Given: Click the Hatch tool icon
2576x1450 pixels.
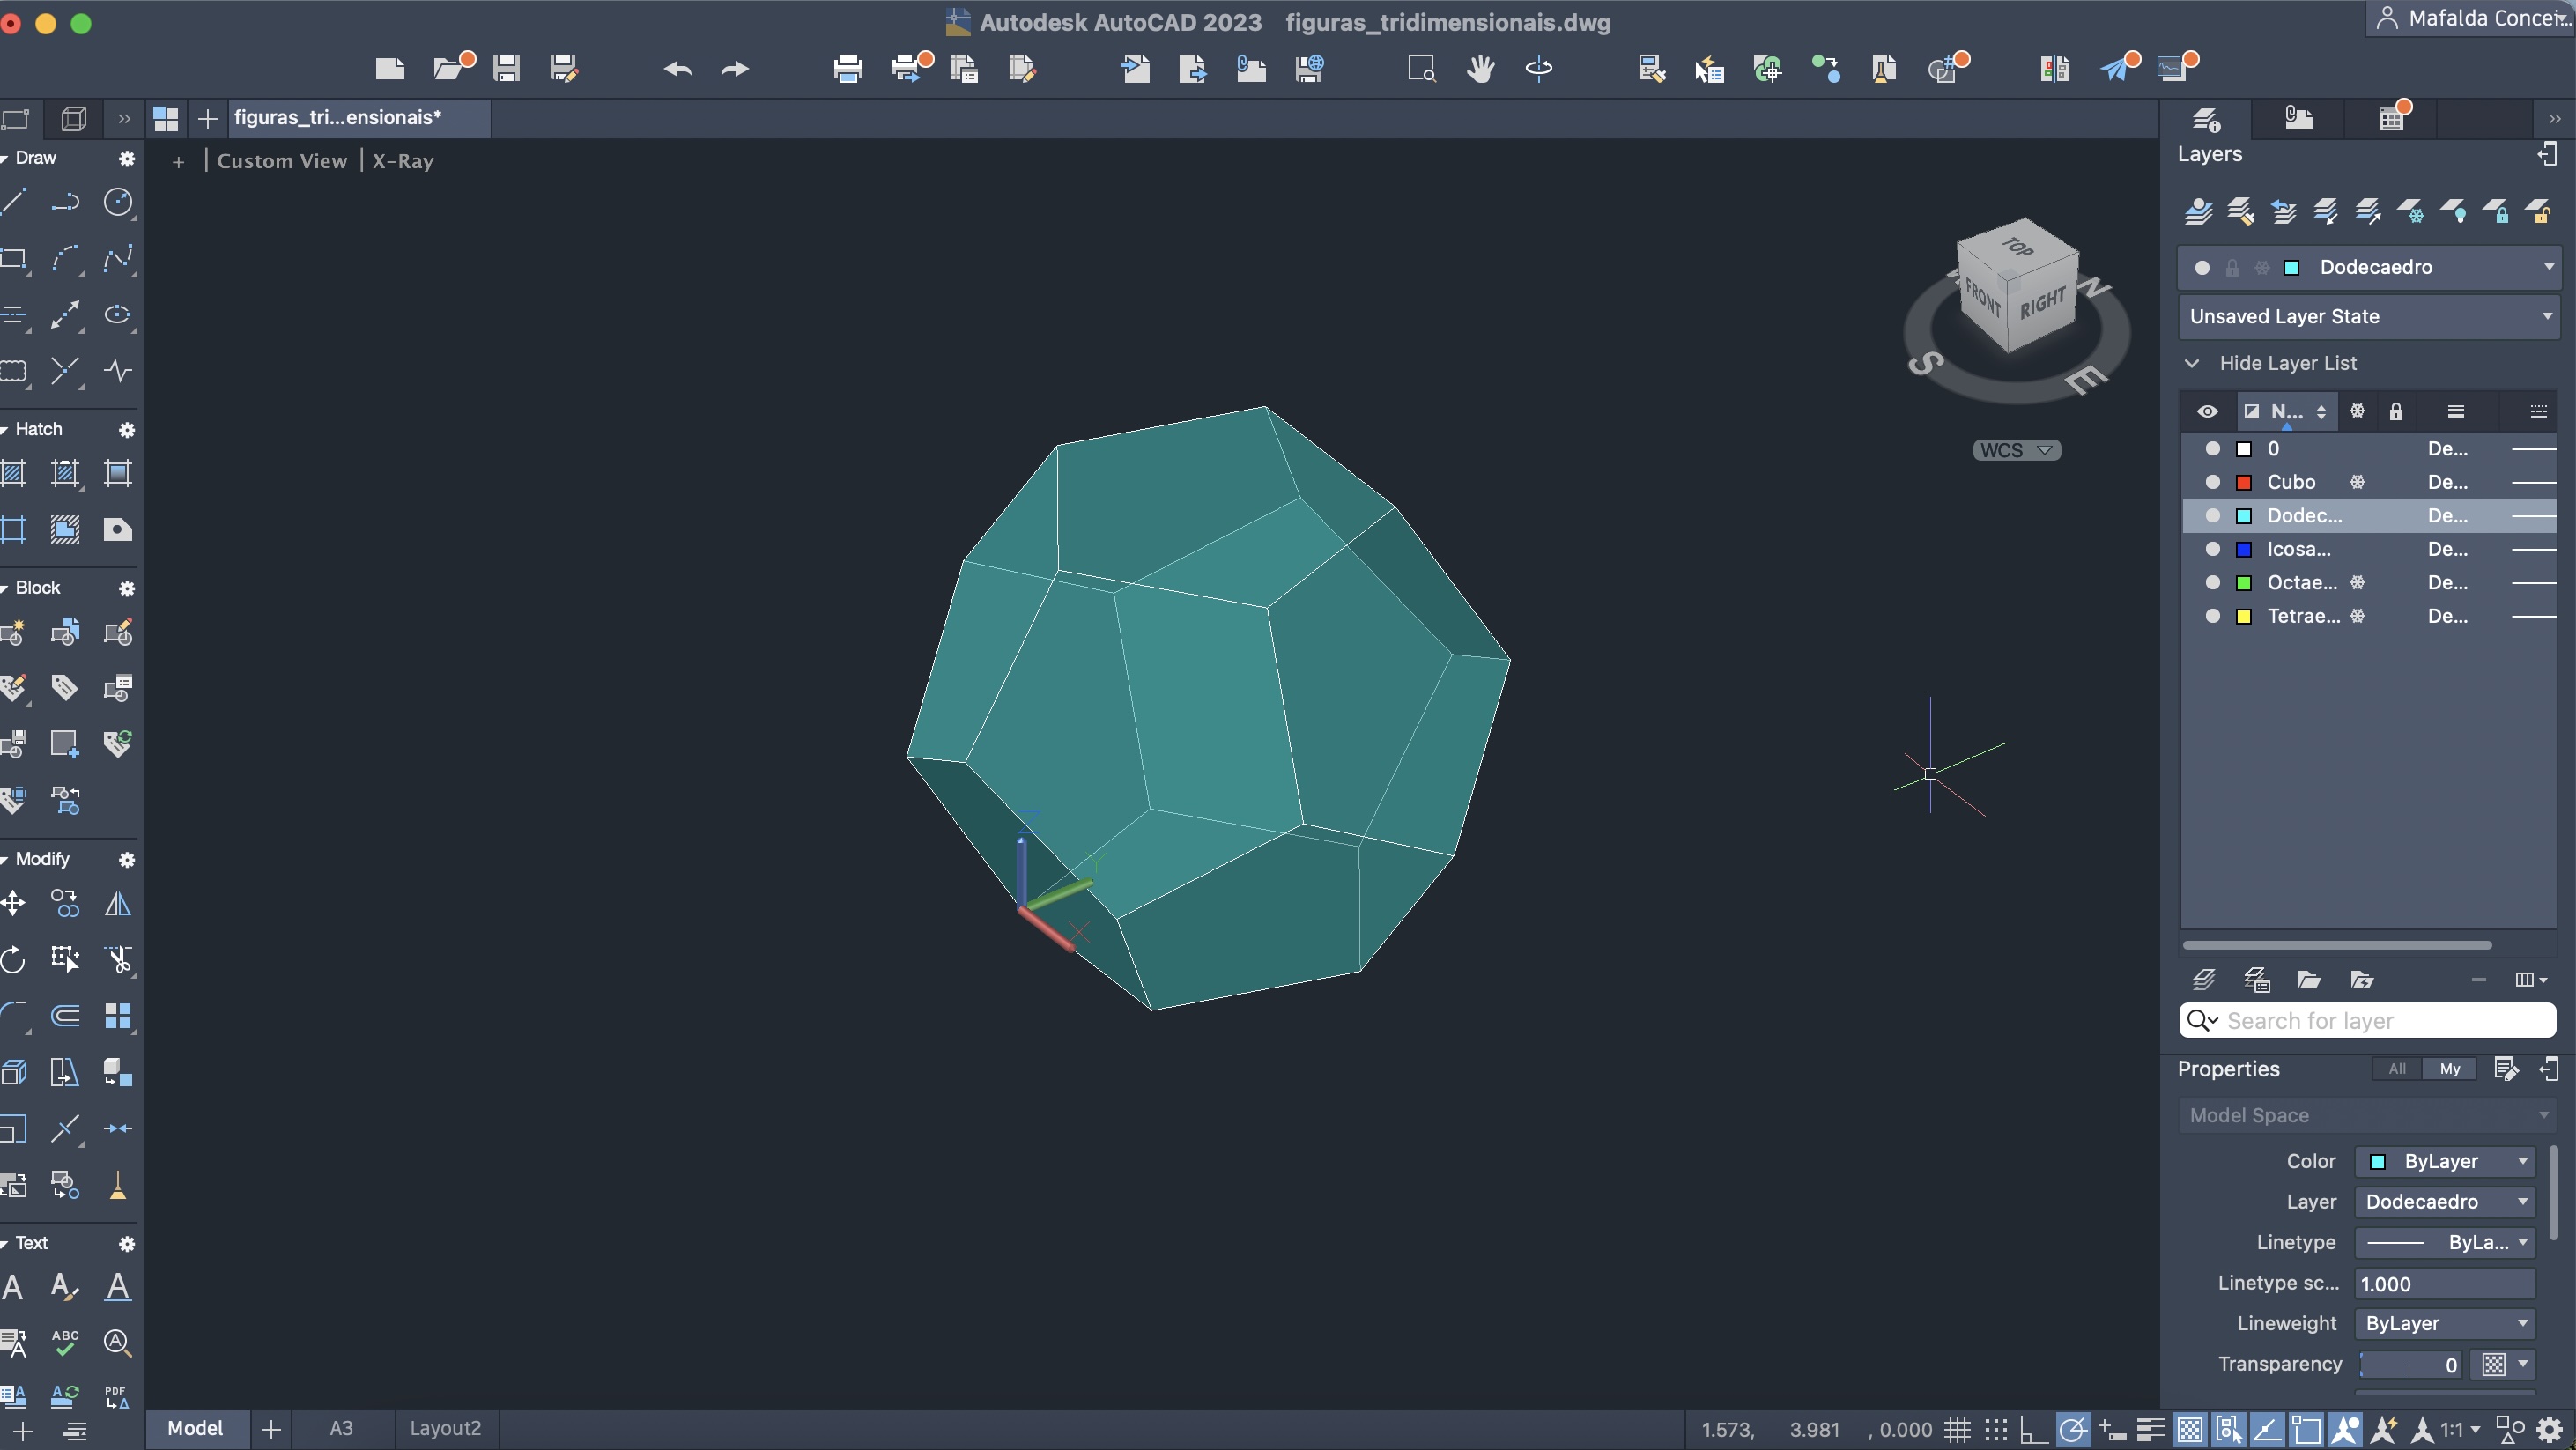Looking at the screenshot, I should point(14,473).
